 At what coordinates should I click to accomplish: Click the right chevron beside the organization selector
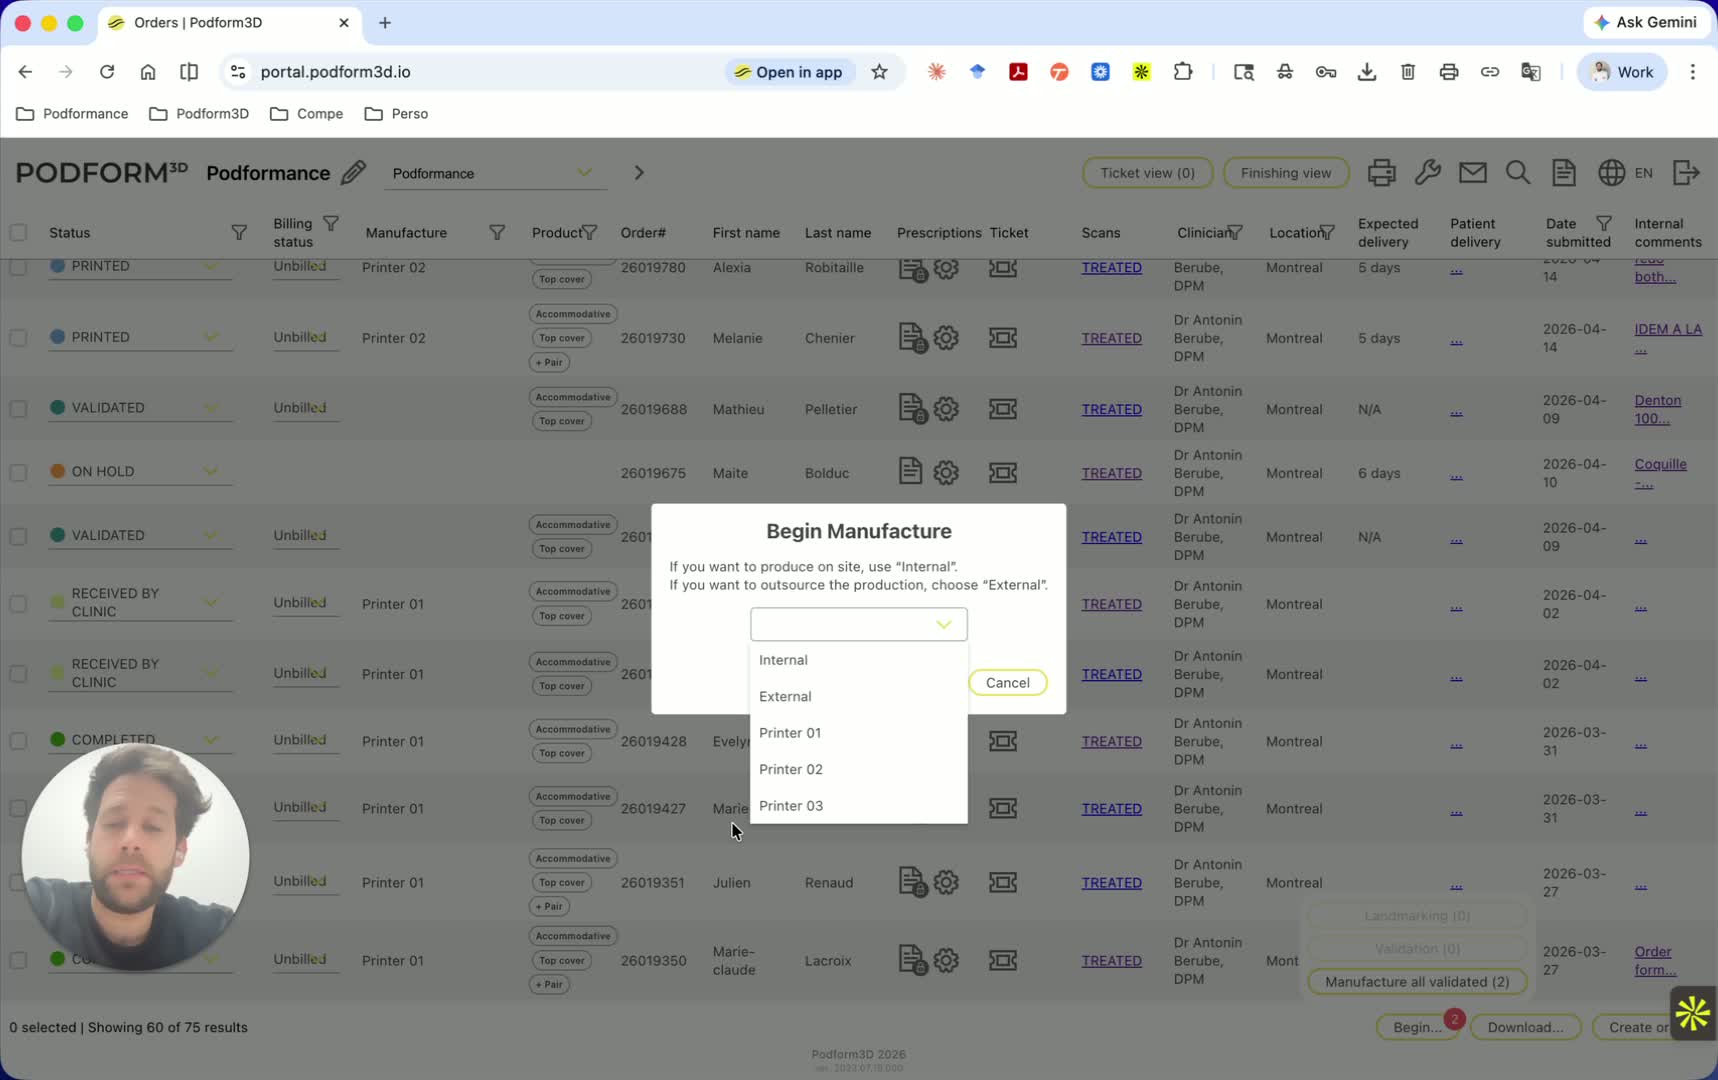[x=639, y=173]
